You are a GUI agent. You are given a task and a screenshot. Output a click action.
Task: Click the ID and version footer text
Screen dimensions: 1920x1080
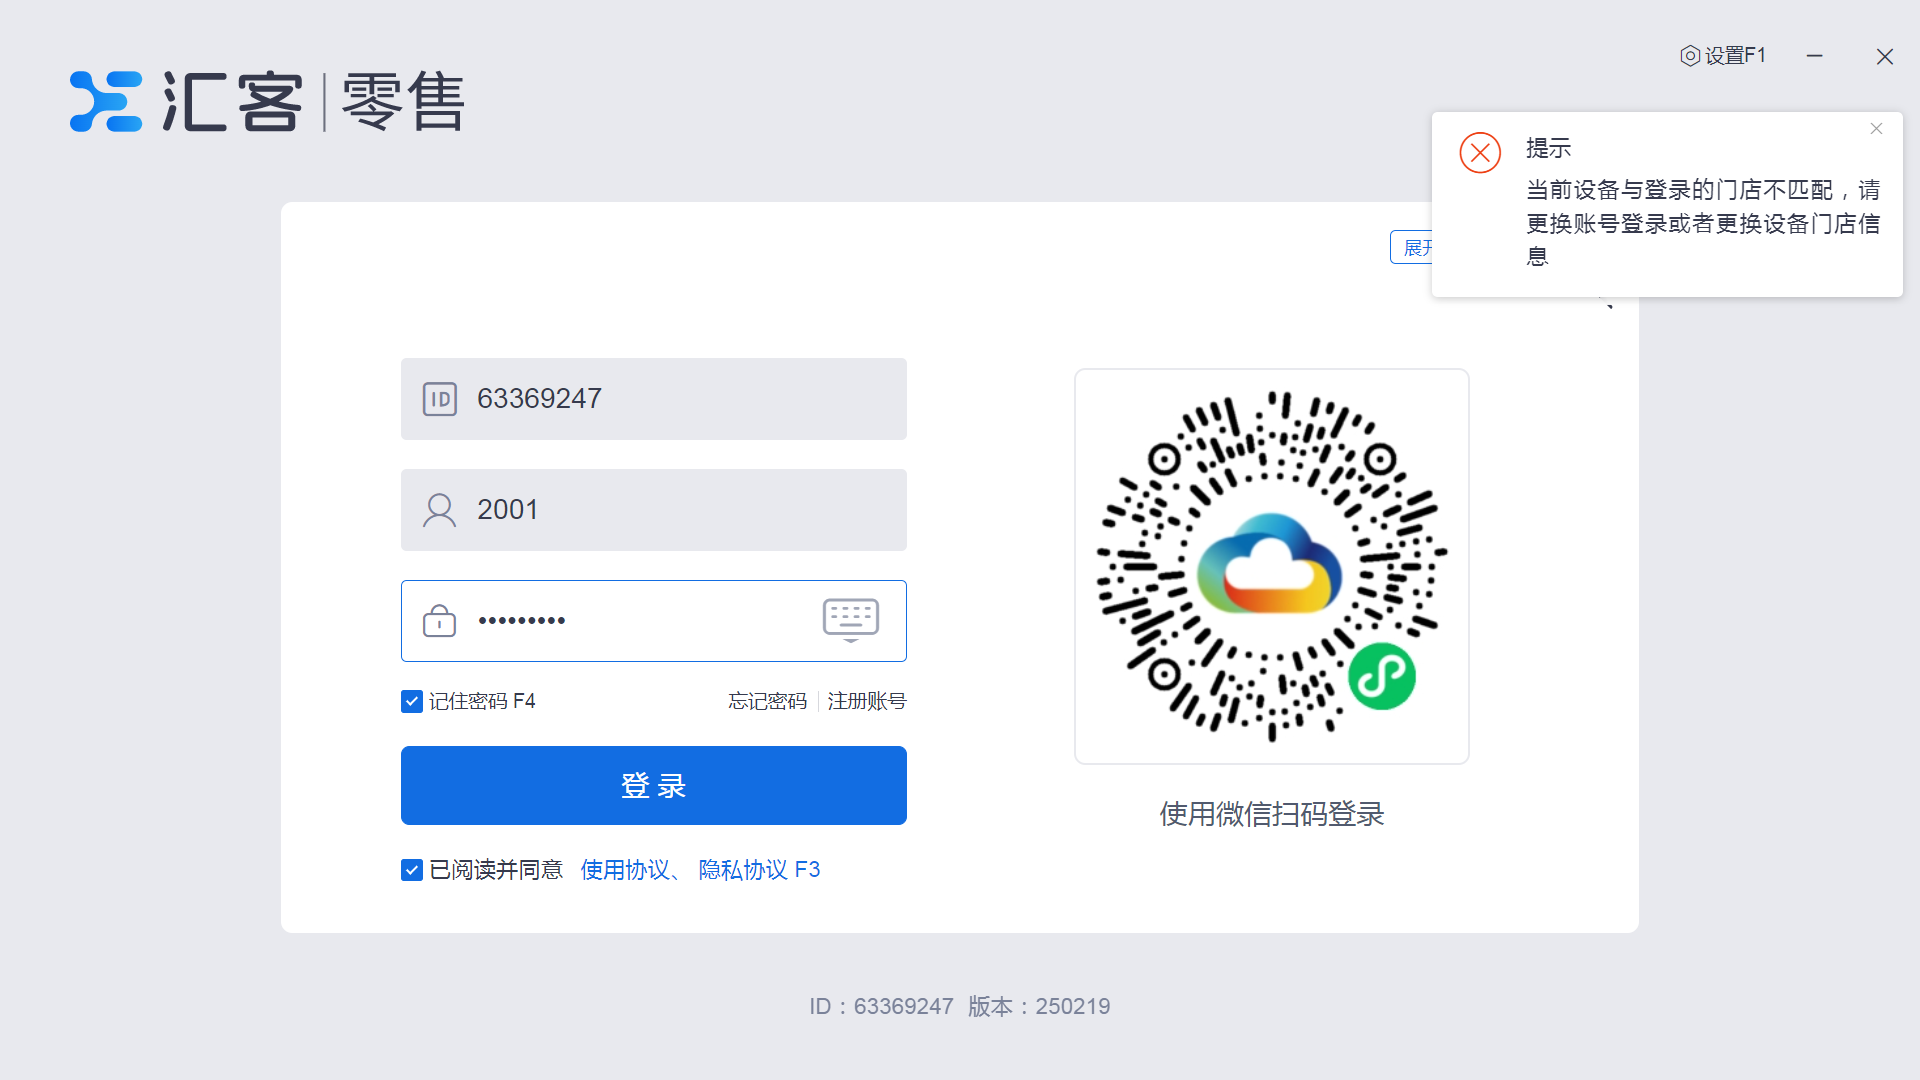pyautogui.click(x=960, y=1006)
